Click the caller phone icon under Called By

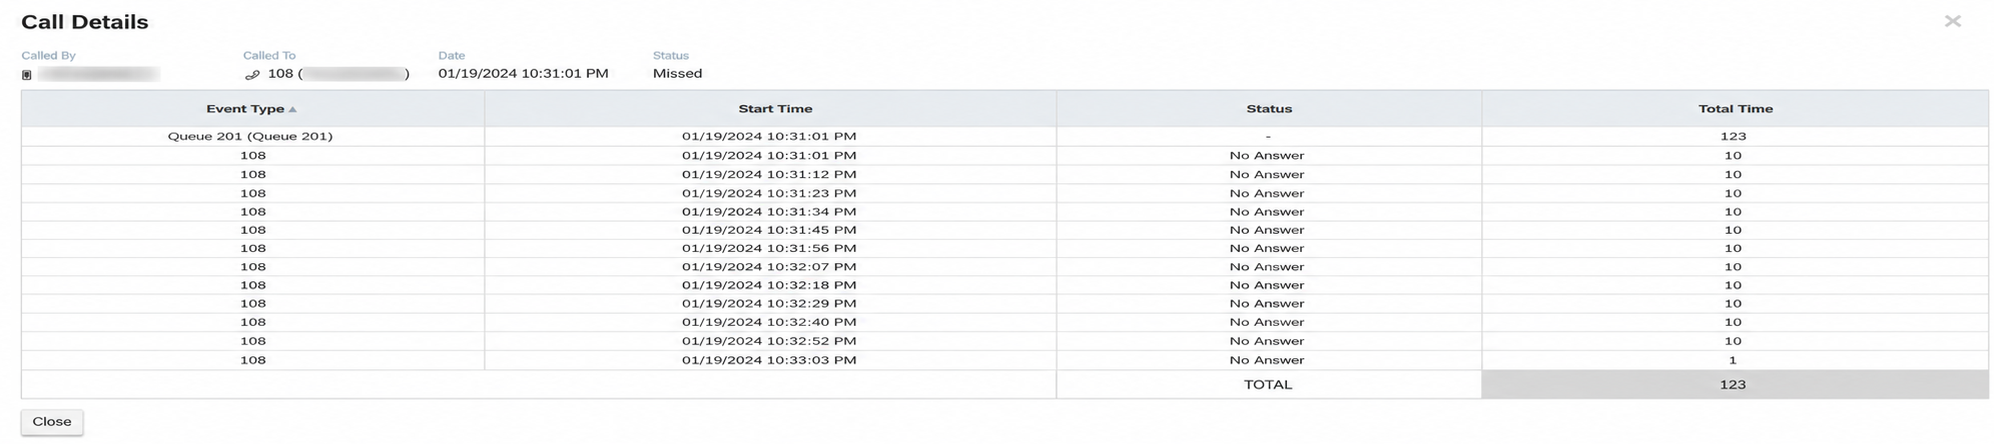point(27,75)
